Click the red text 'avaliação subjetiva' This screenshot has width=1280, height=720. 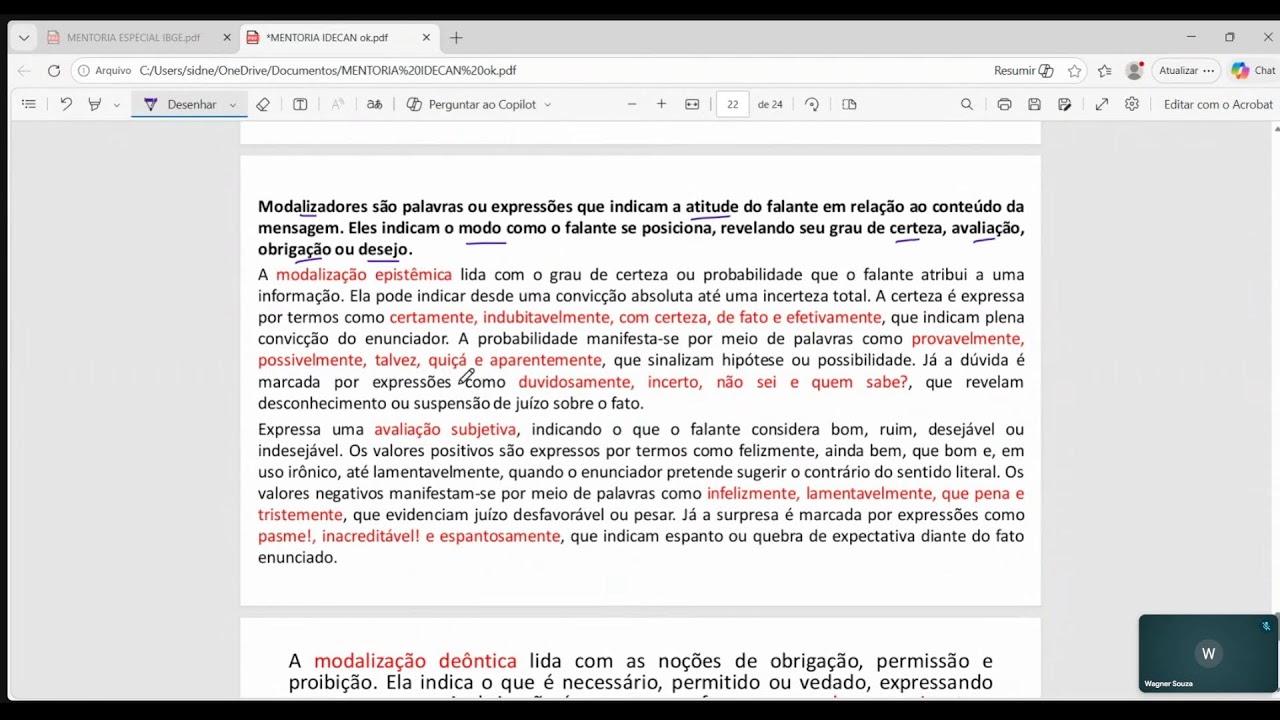(445, 430)
